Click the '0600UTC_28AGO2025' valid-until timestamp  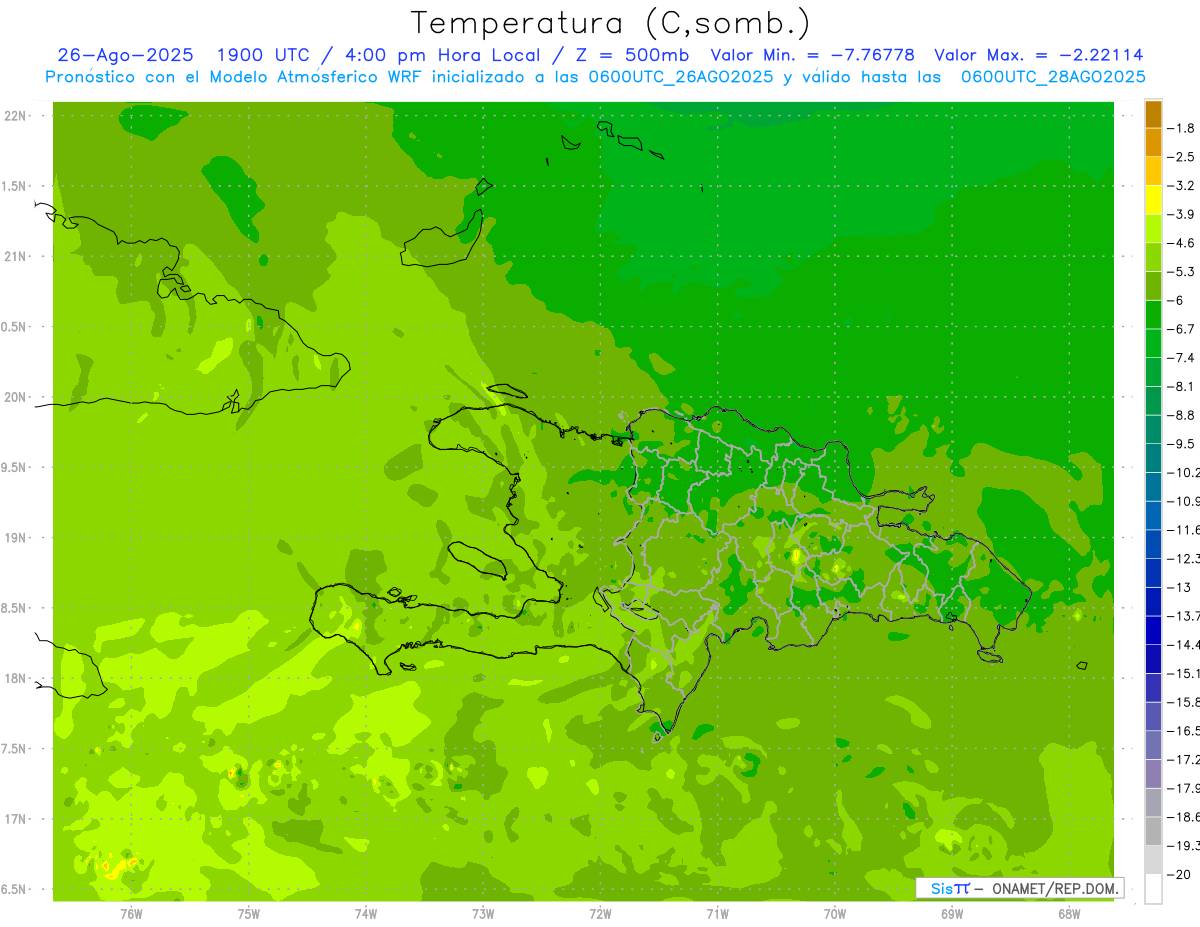[1053, 77]
